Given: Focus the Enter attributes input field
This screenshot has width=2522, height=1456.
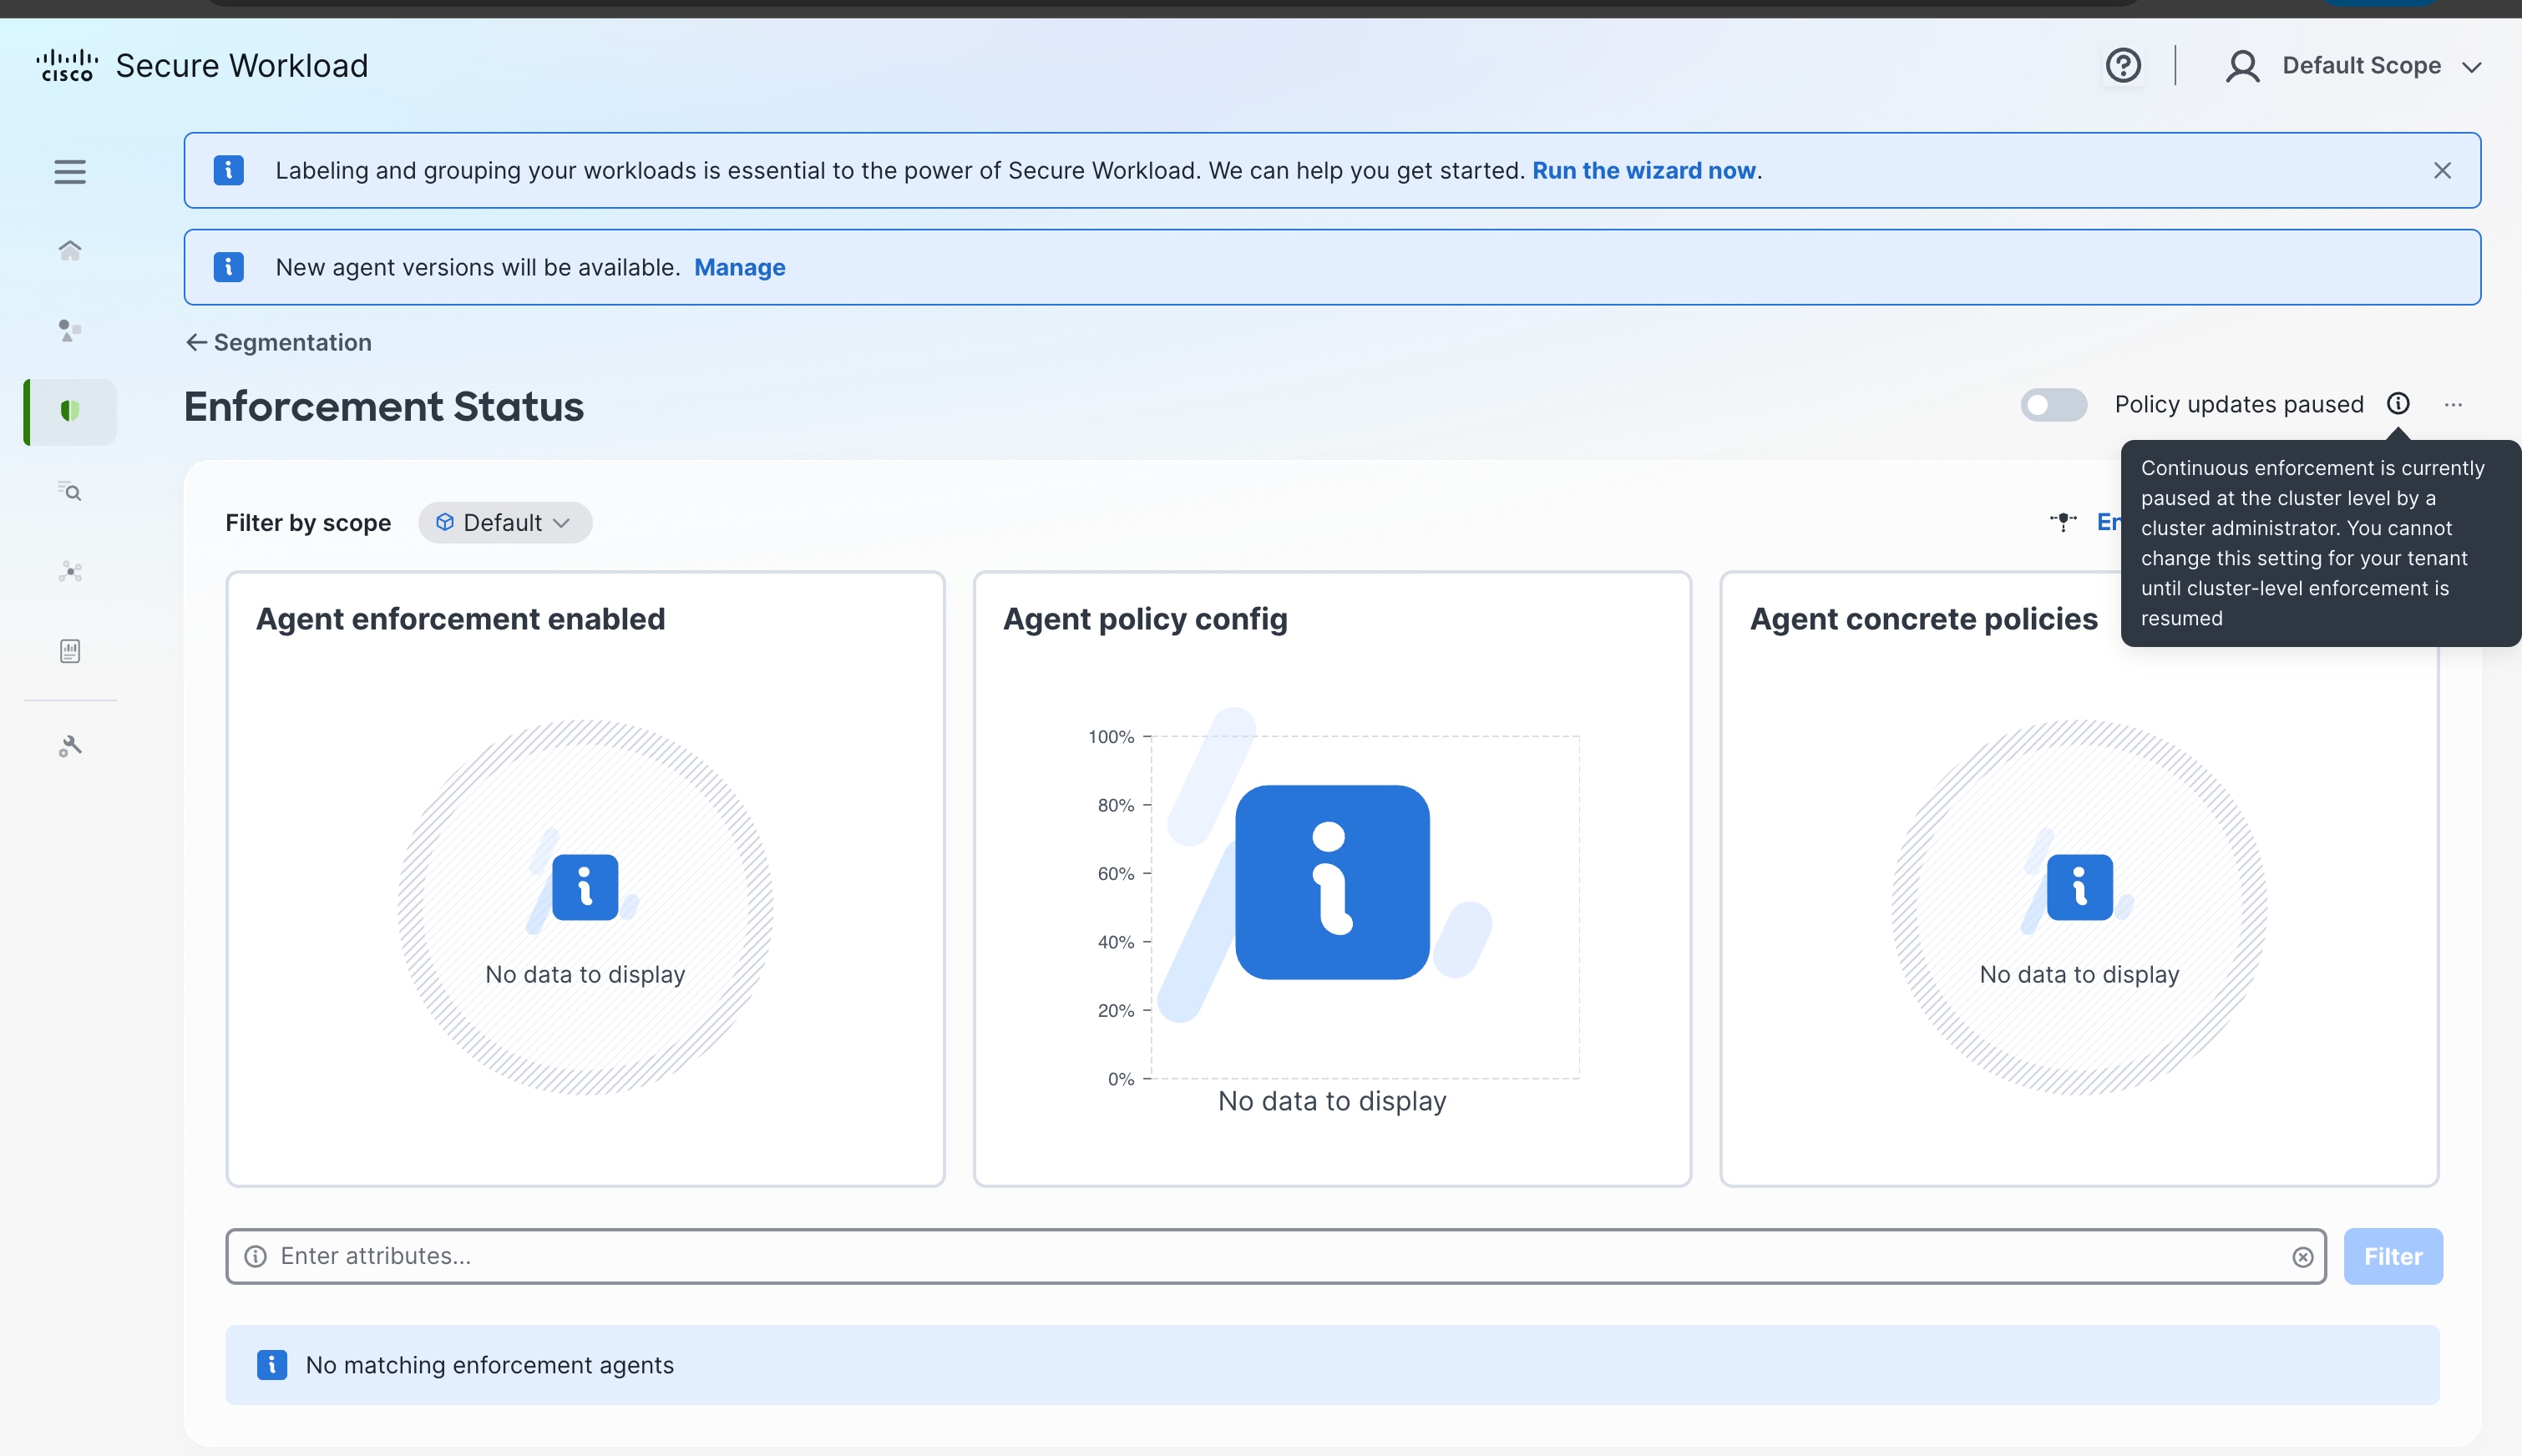Looking at the screenshot, I should pos(1275,1257).
